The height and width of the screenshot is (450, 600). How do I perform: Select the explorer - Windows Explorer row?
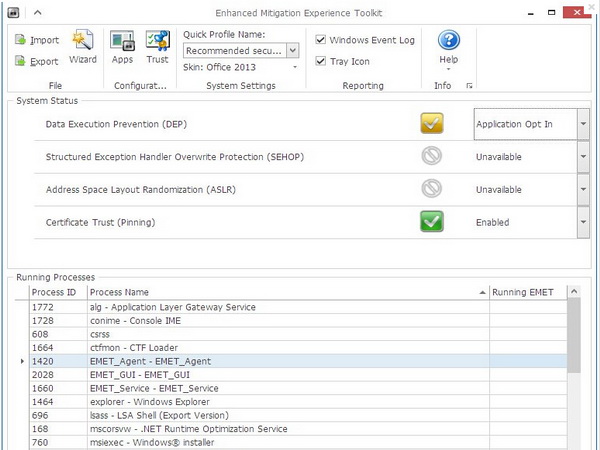298,402
